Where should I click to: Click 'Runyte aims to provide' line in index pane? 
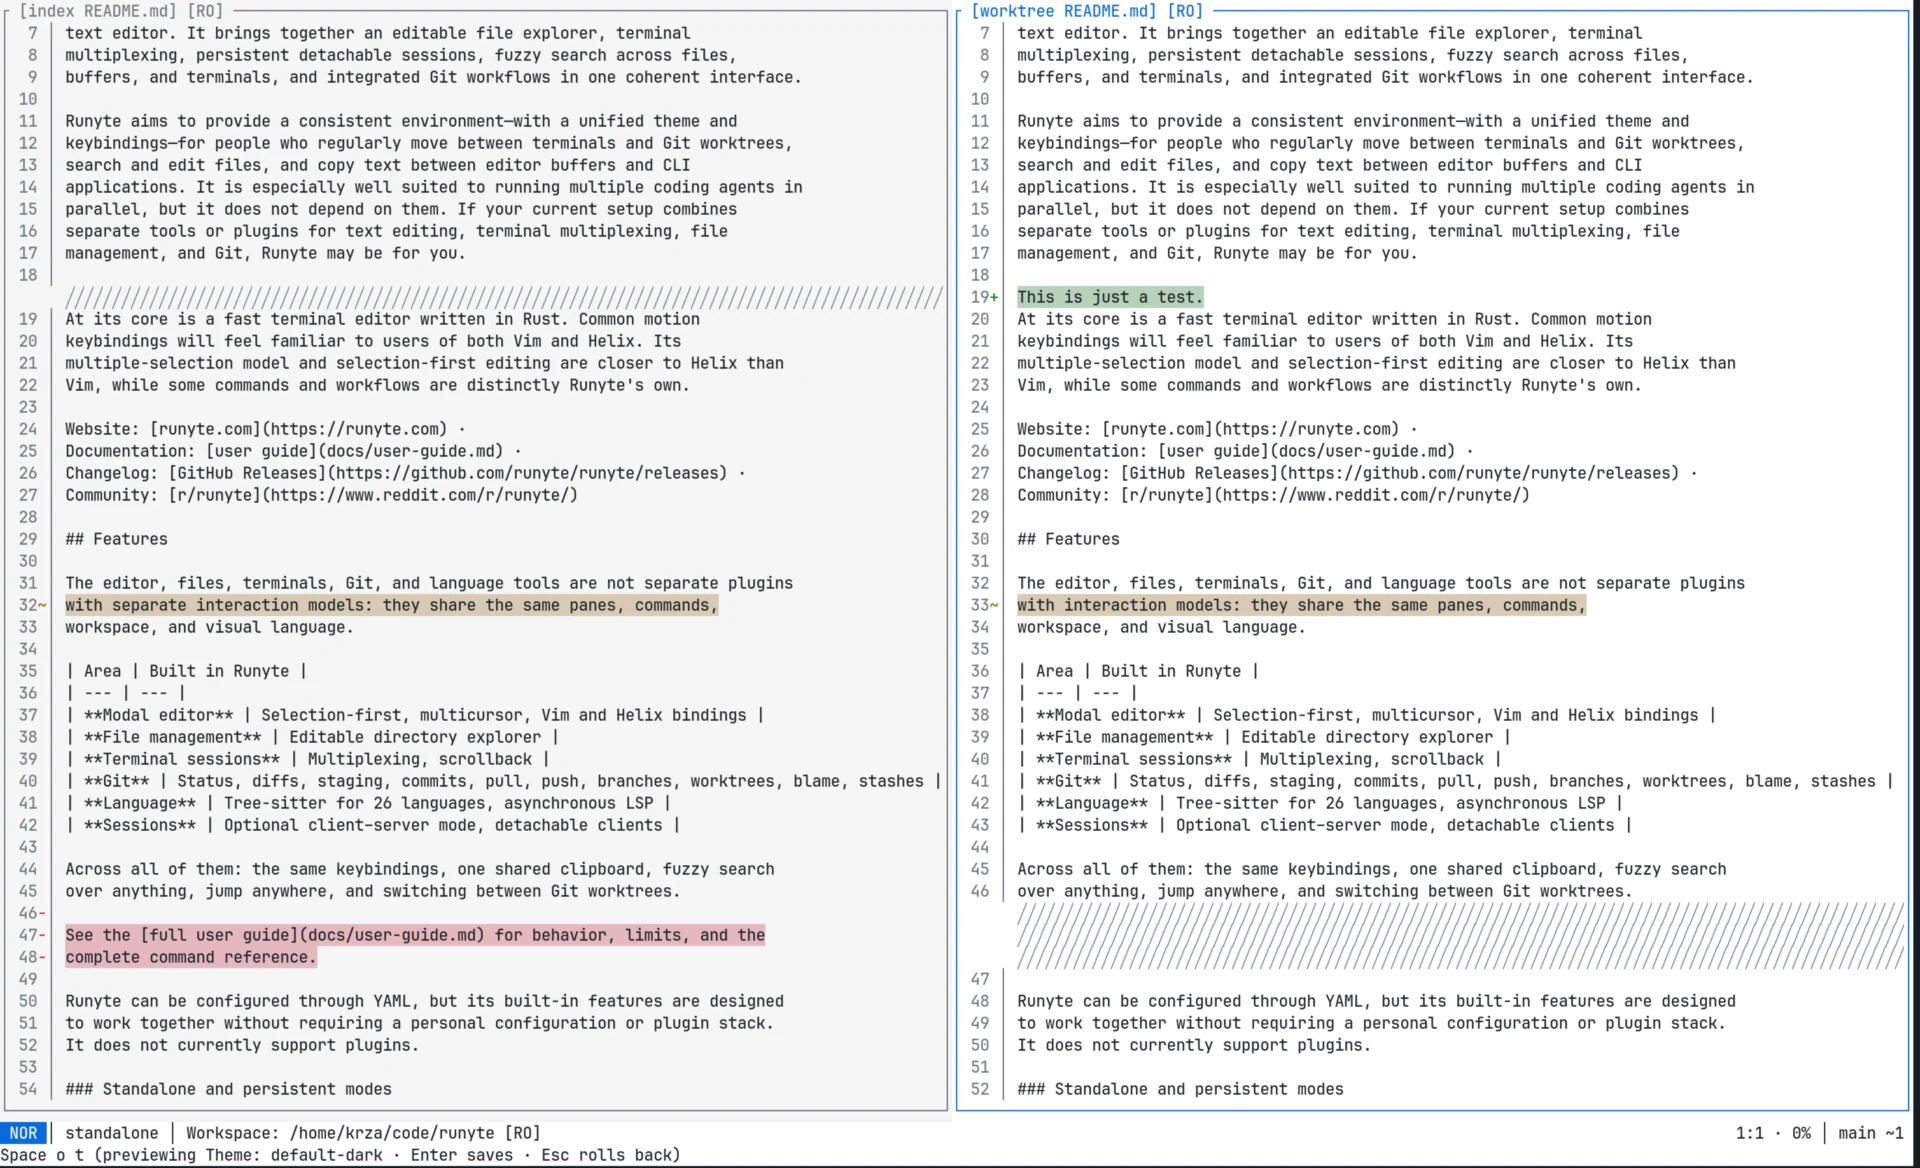(x=401, y=121)
